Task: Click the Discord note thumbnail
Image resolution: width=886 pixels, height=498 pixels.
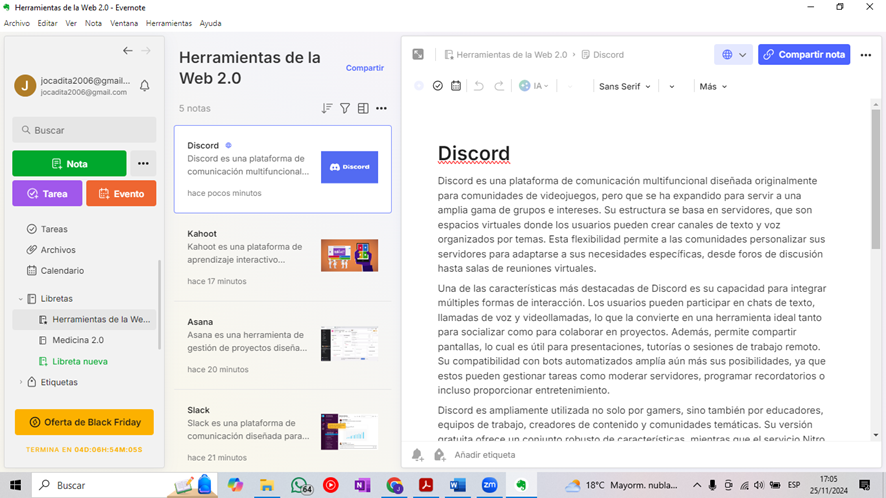Action: [x=349, y=167]
